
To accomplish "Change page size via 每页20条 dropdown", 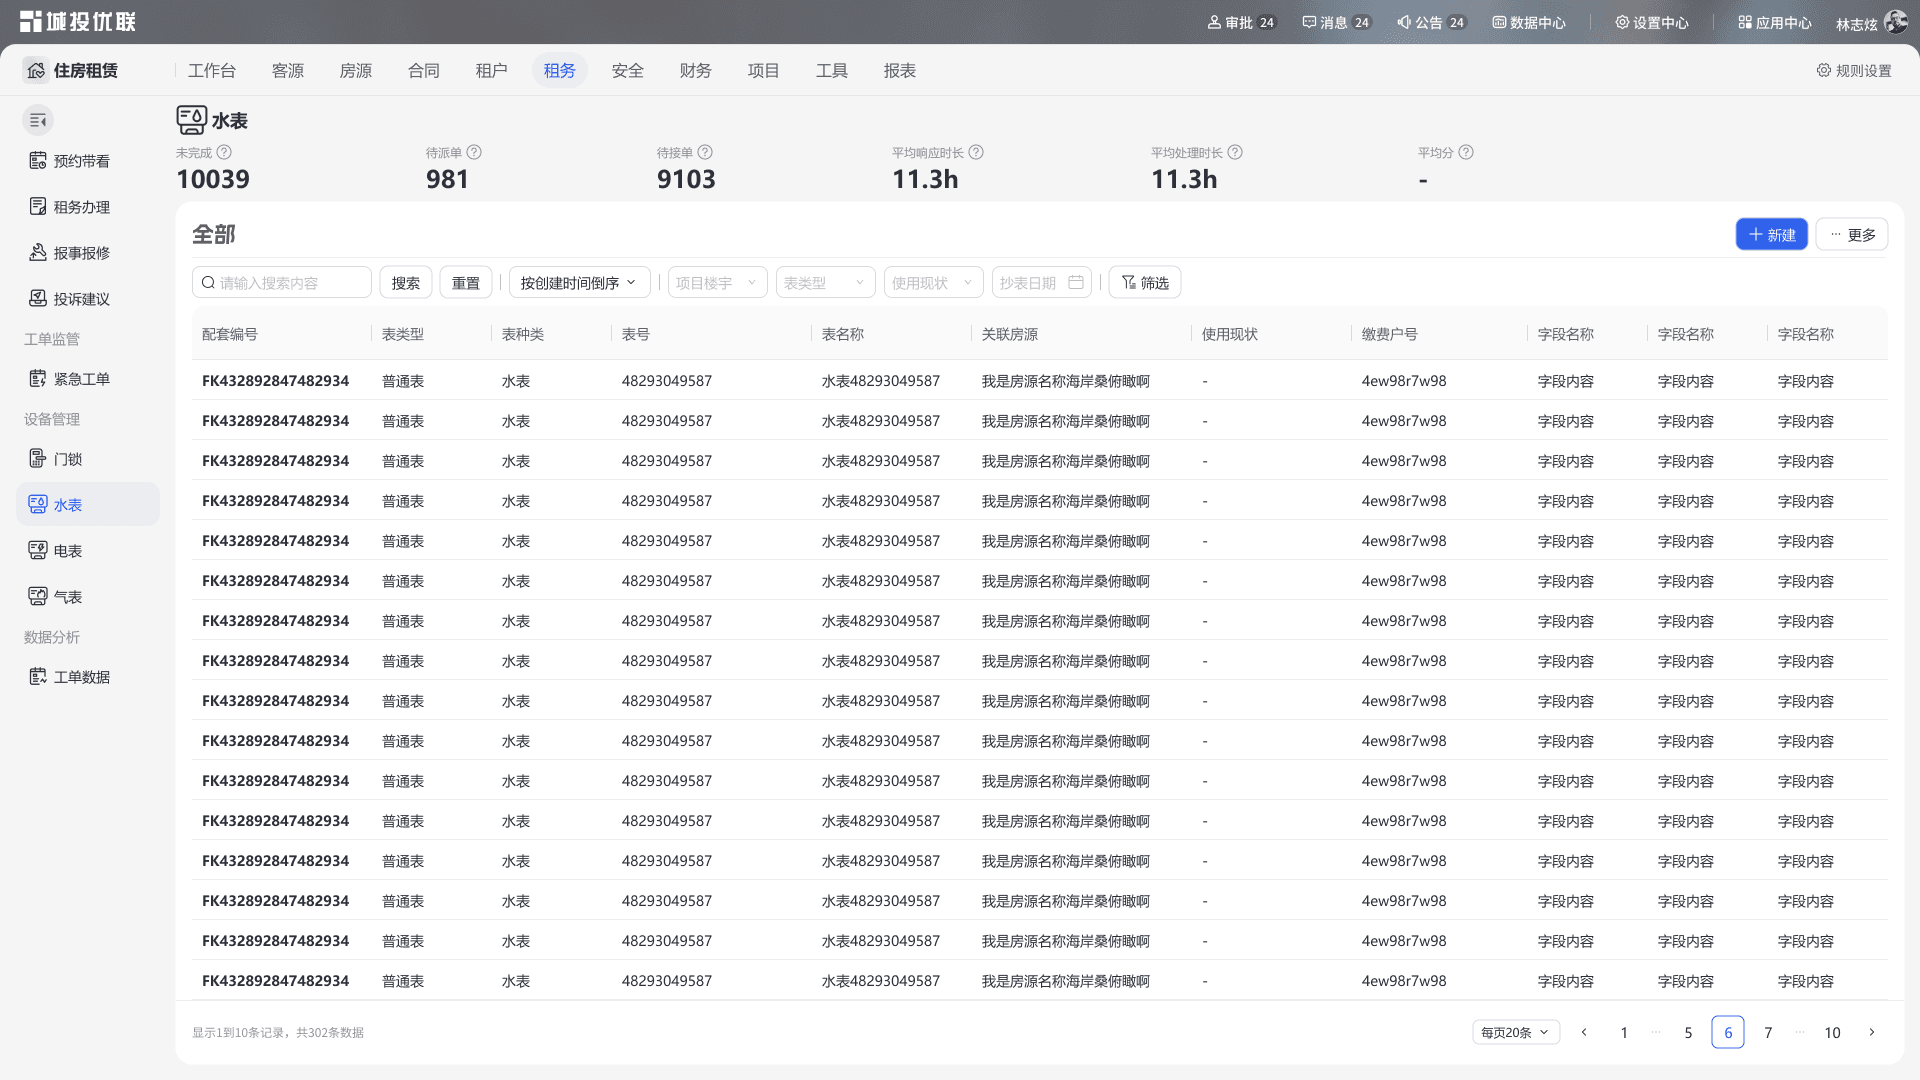I will point(1516,1033).
